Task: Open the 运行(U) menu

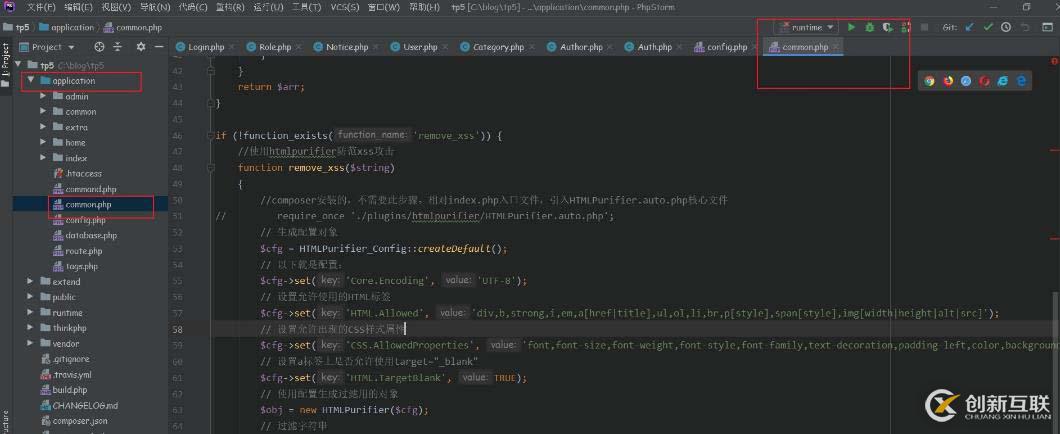Action: (x=268, y=7)
